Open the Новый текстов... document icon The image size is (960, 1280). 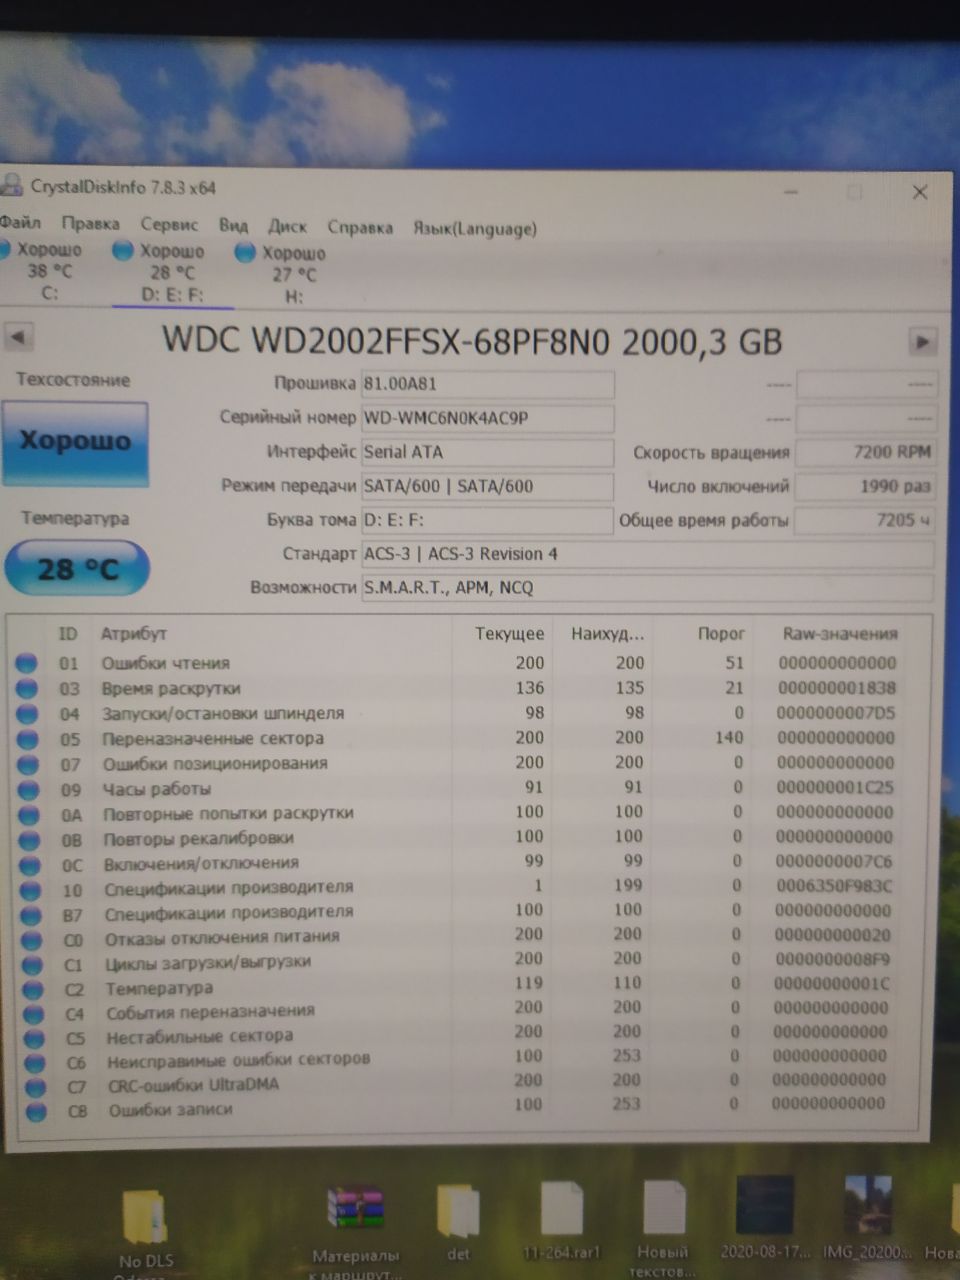point(662,1228)
